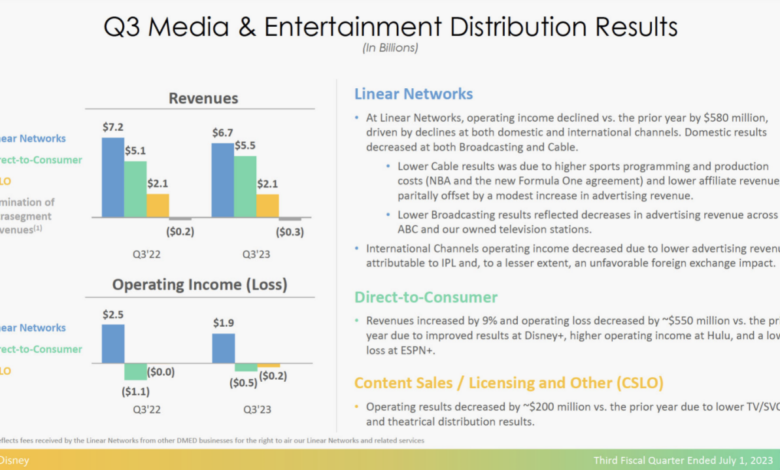Click the Q3'22 label under Operating Income chart

click(143, 409)
